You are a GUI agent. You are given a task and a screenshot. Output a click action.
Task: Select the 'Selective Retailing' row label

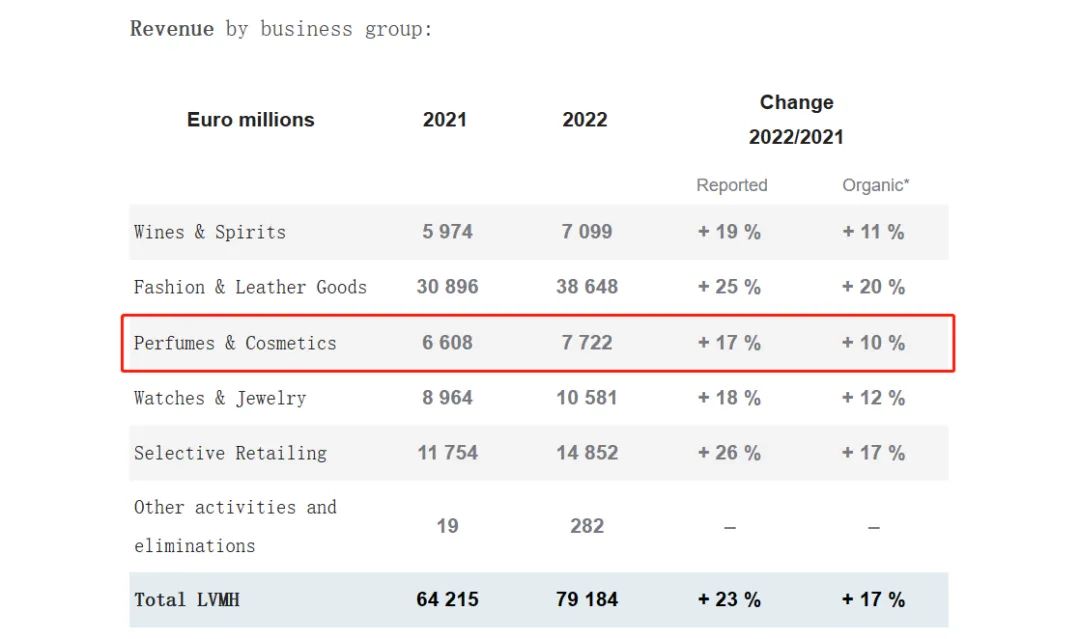tap(230, 453)
